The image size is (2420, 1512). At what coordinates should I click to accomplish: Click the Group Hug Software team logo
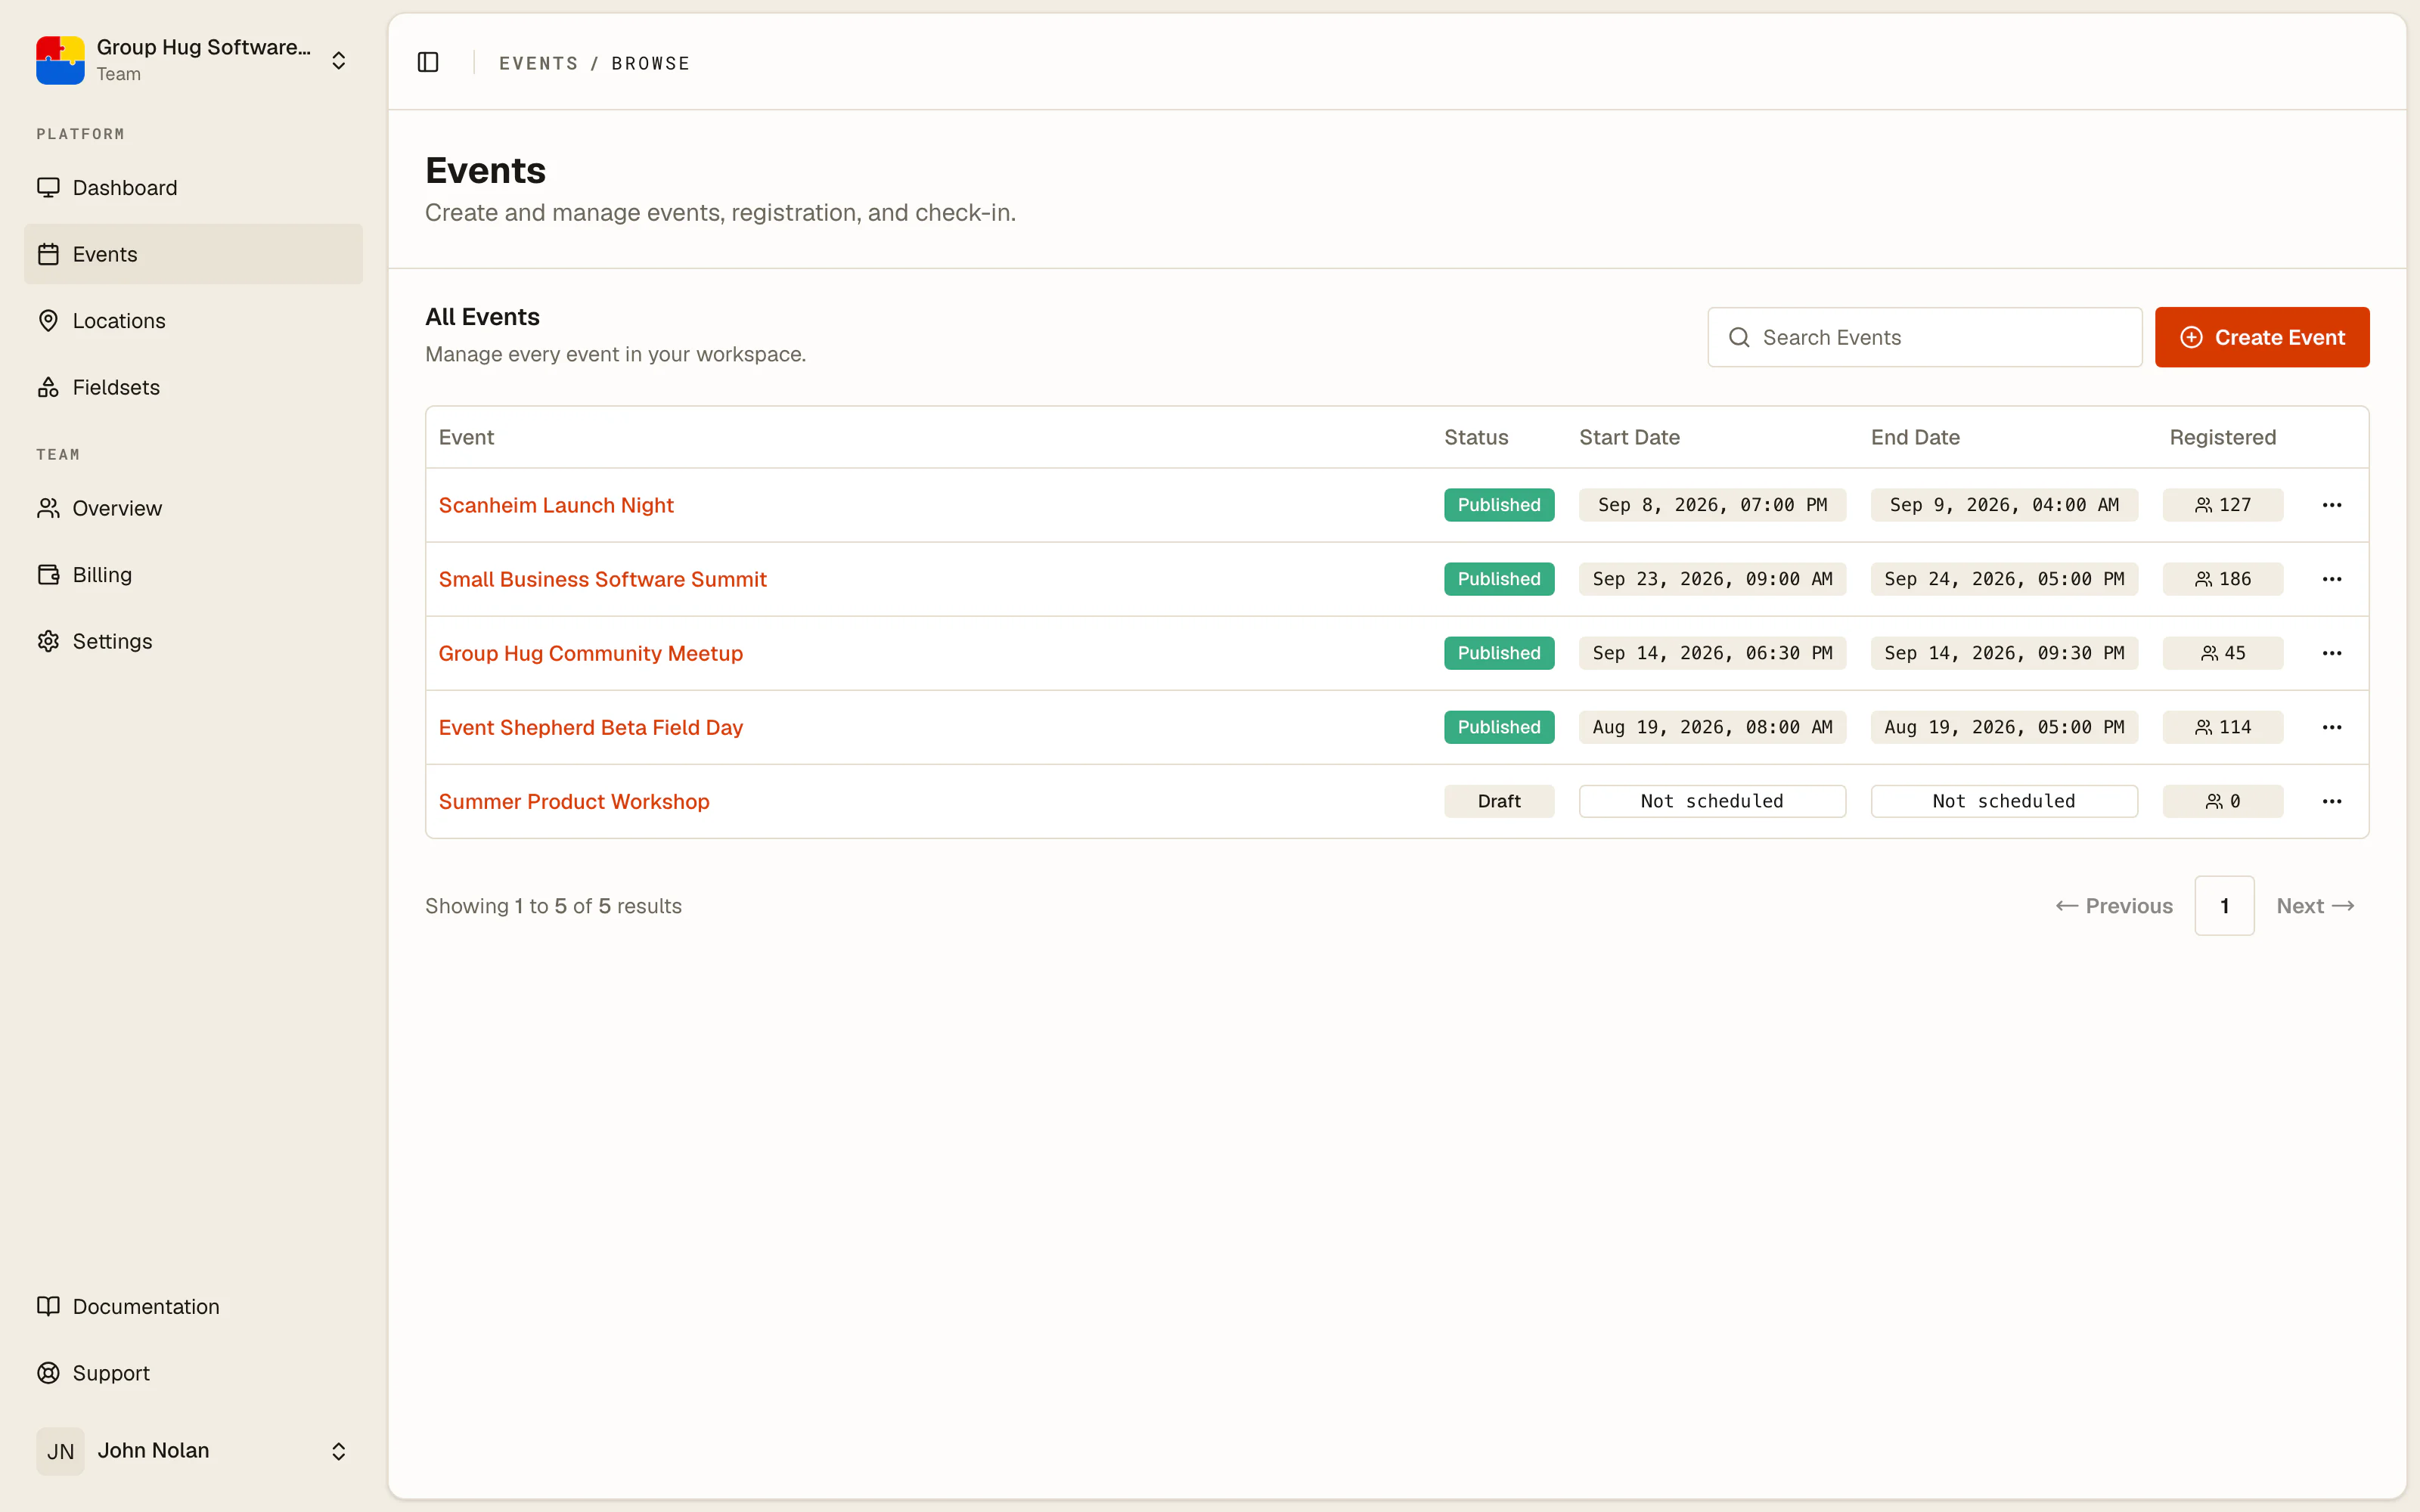point(60,60)
